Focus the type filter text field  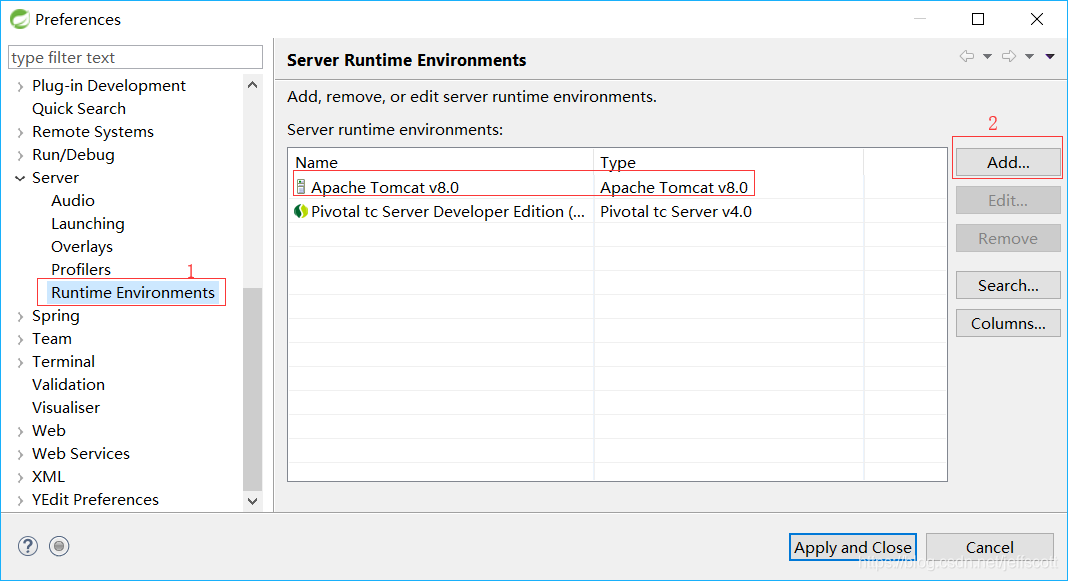136,57
